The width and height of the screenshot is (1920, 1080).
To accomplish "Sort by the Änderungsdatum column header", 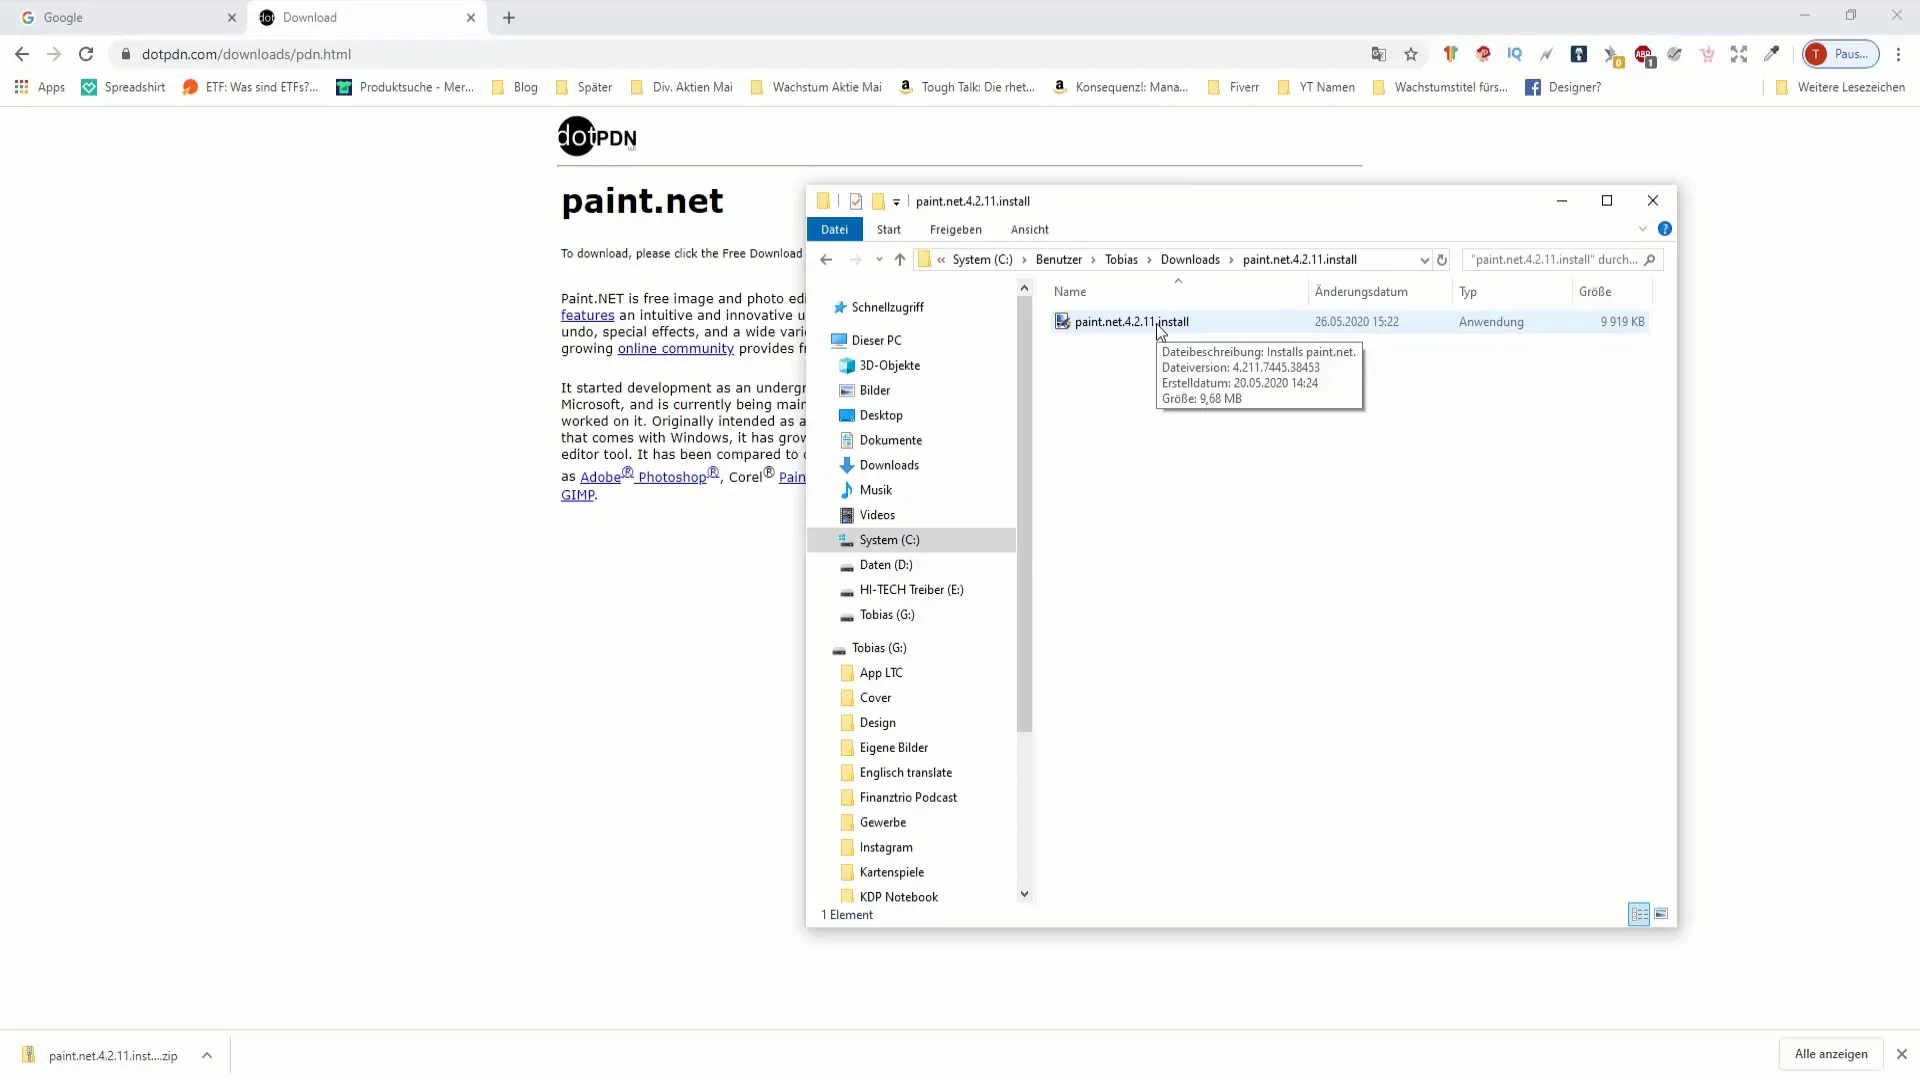I will pyautogui.click(x=1380, y=292).
